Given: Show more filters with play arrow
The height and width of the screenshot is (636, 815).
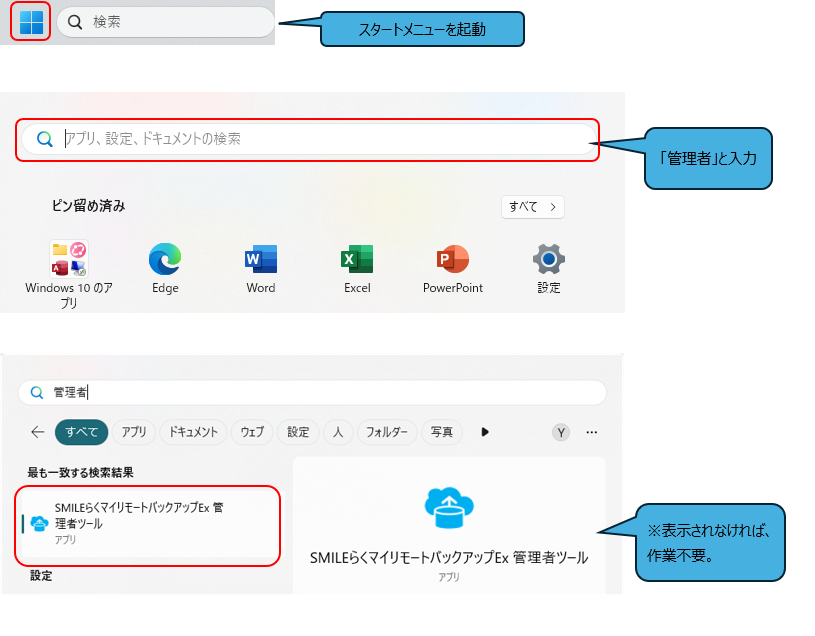Looking at the screenshot, I should click(485, 432).
